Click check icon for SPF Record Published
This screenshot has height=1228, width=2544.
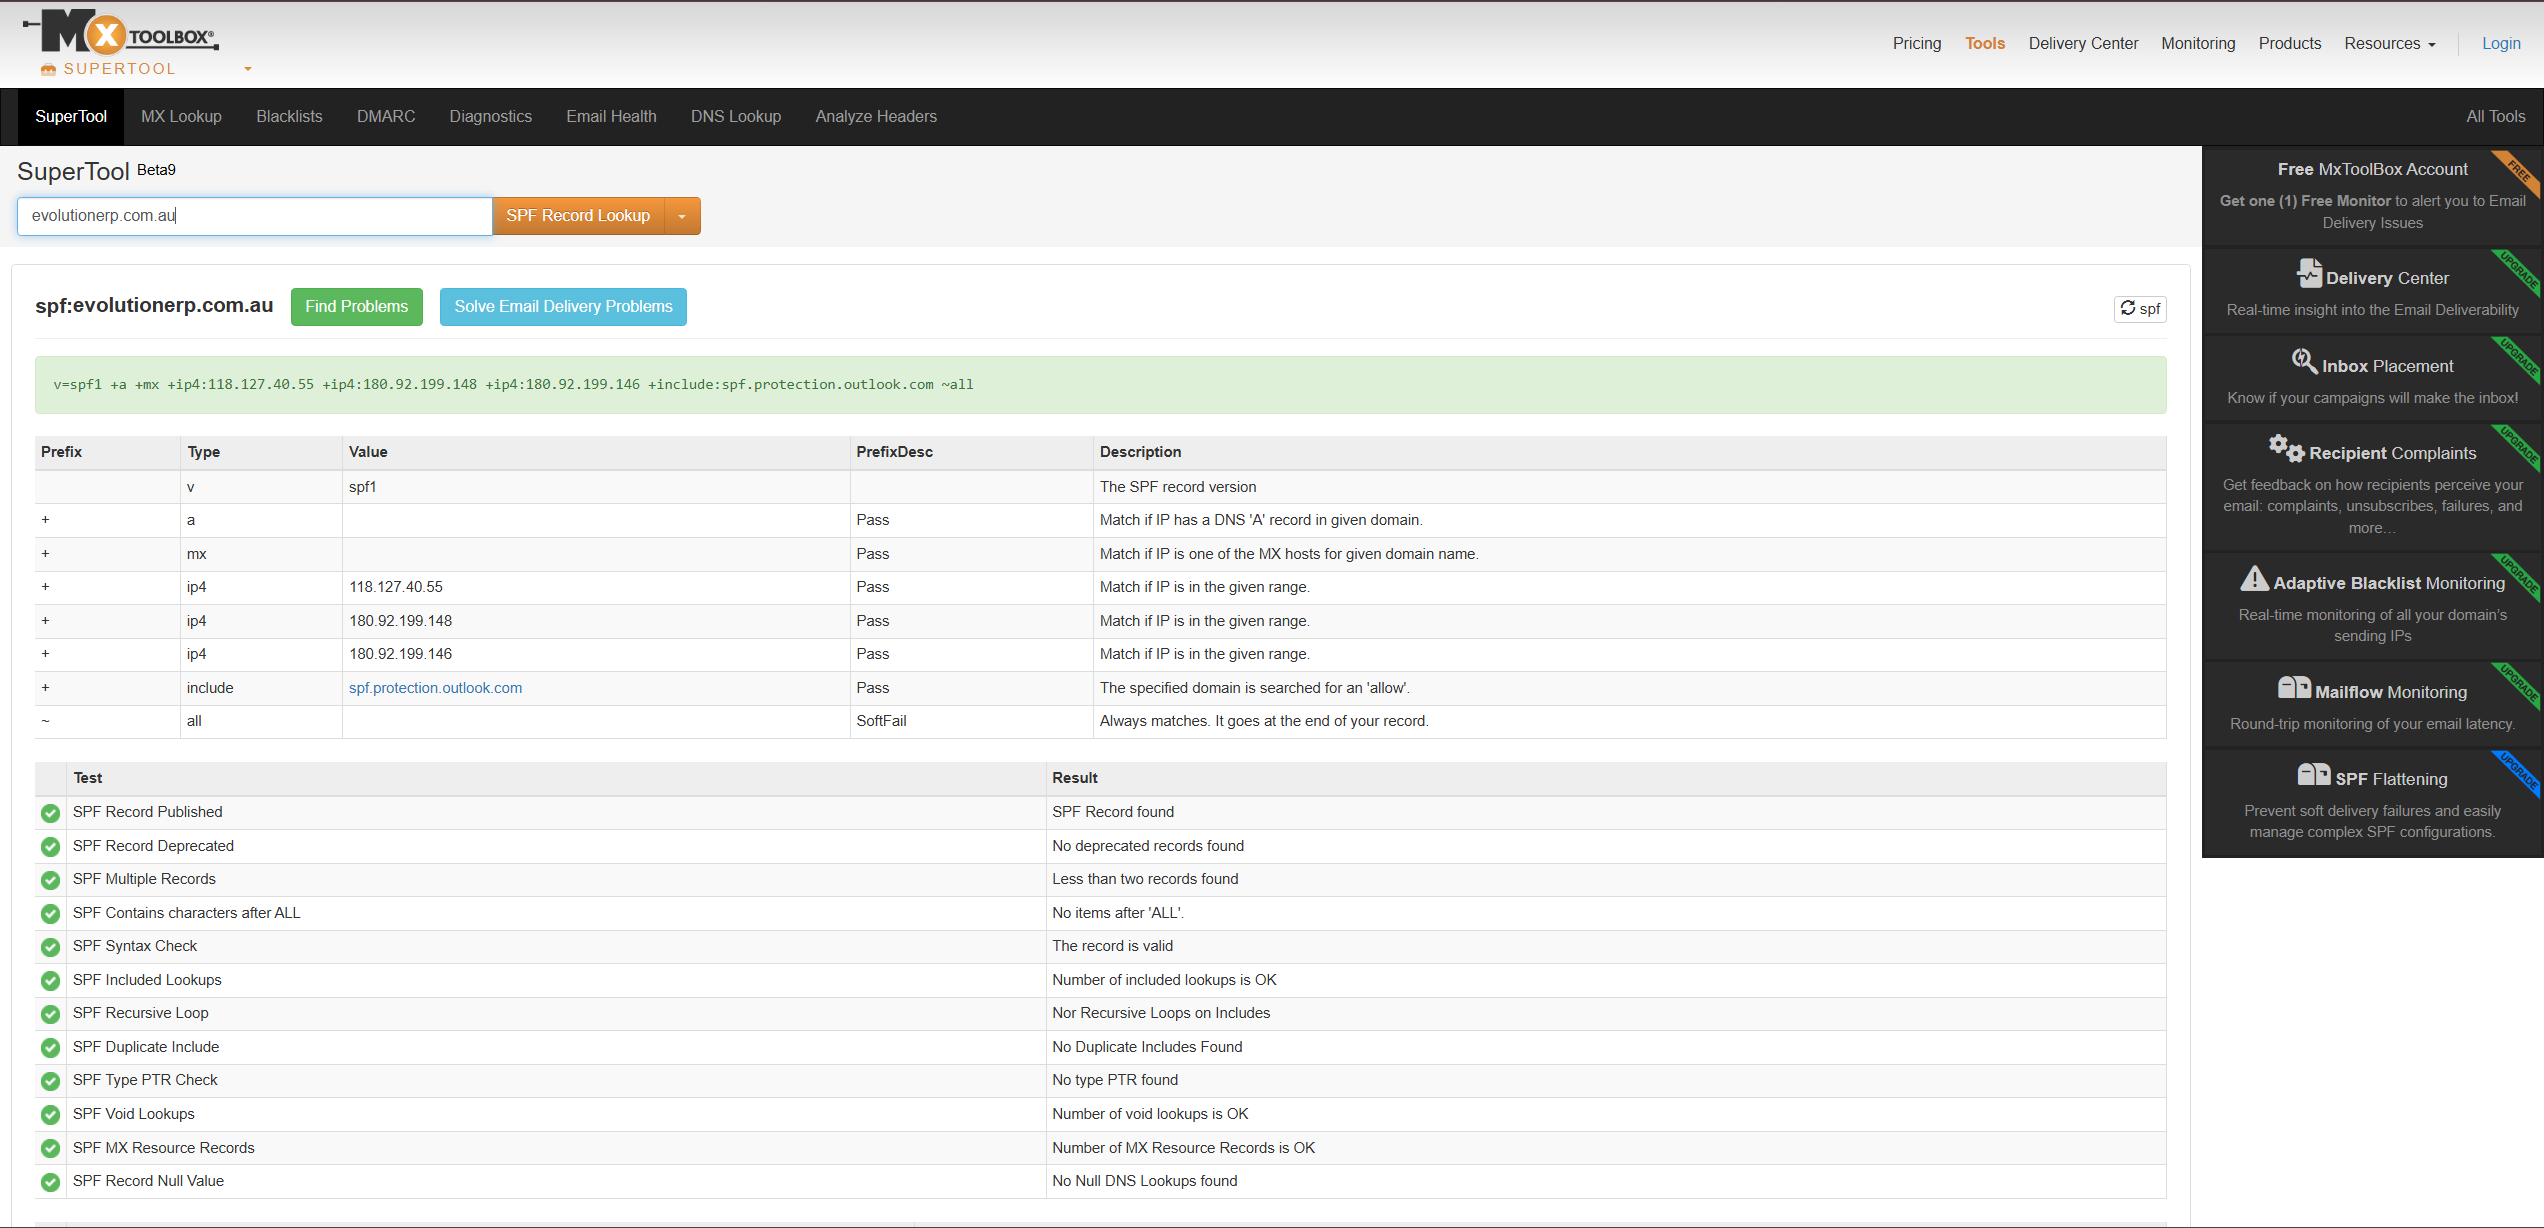50,813
